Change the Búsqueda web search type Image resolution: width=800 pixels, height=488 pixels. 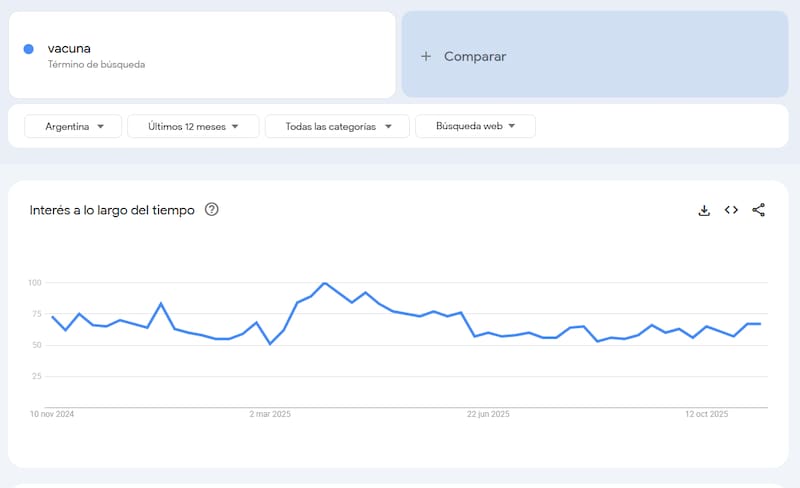pos(475,126)
